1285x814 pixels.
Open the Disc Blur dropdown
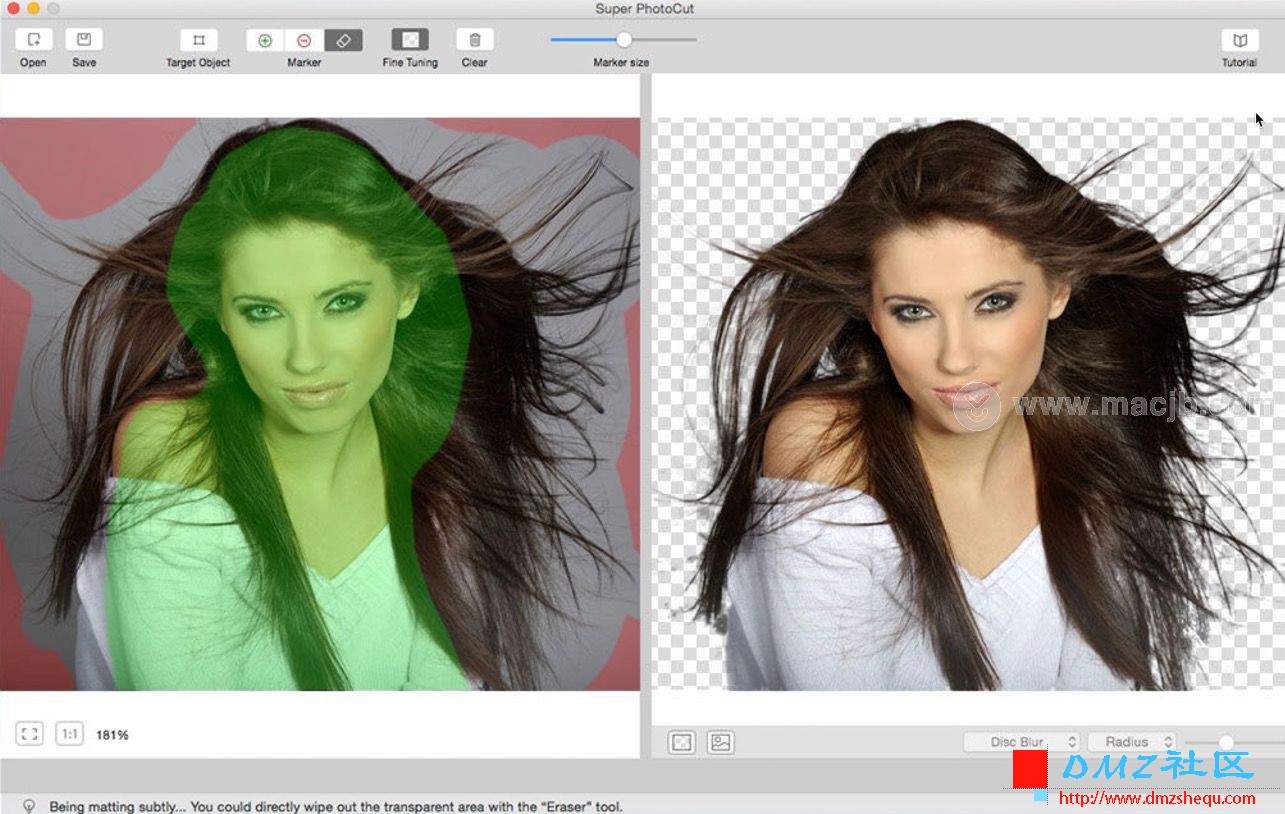pyautogui.click(x=1022, y=742)
